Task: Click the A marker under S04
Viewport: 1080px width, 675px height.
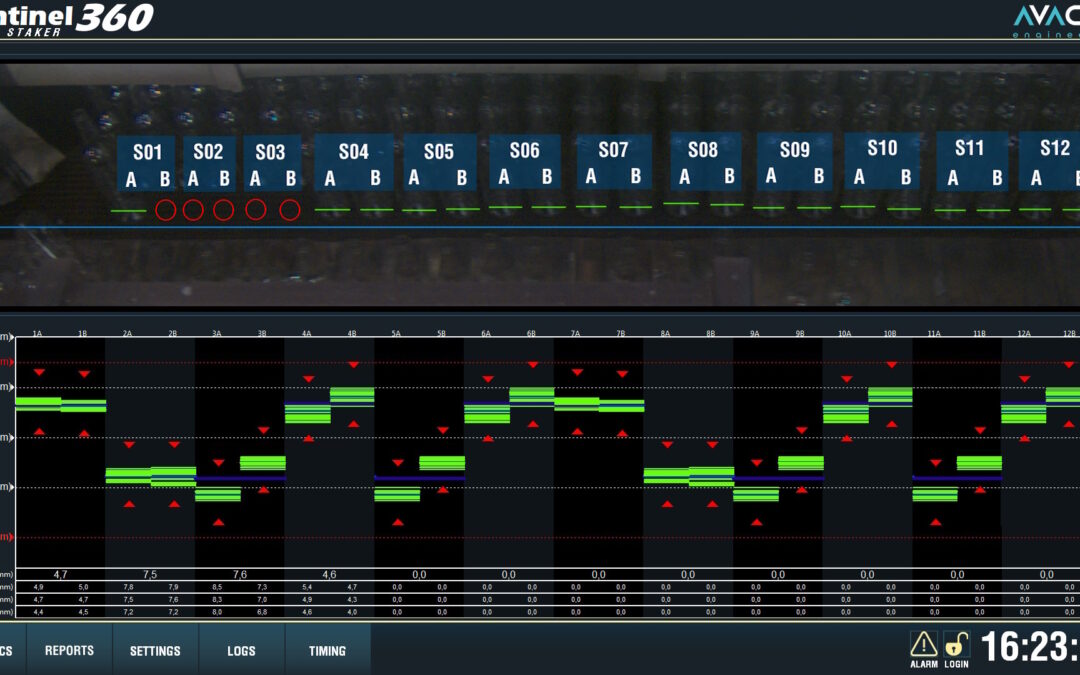Action: click(x=330, y=179)
